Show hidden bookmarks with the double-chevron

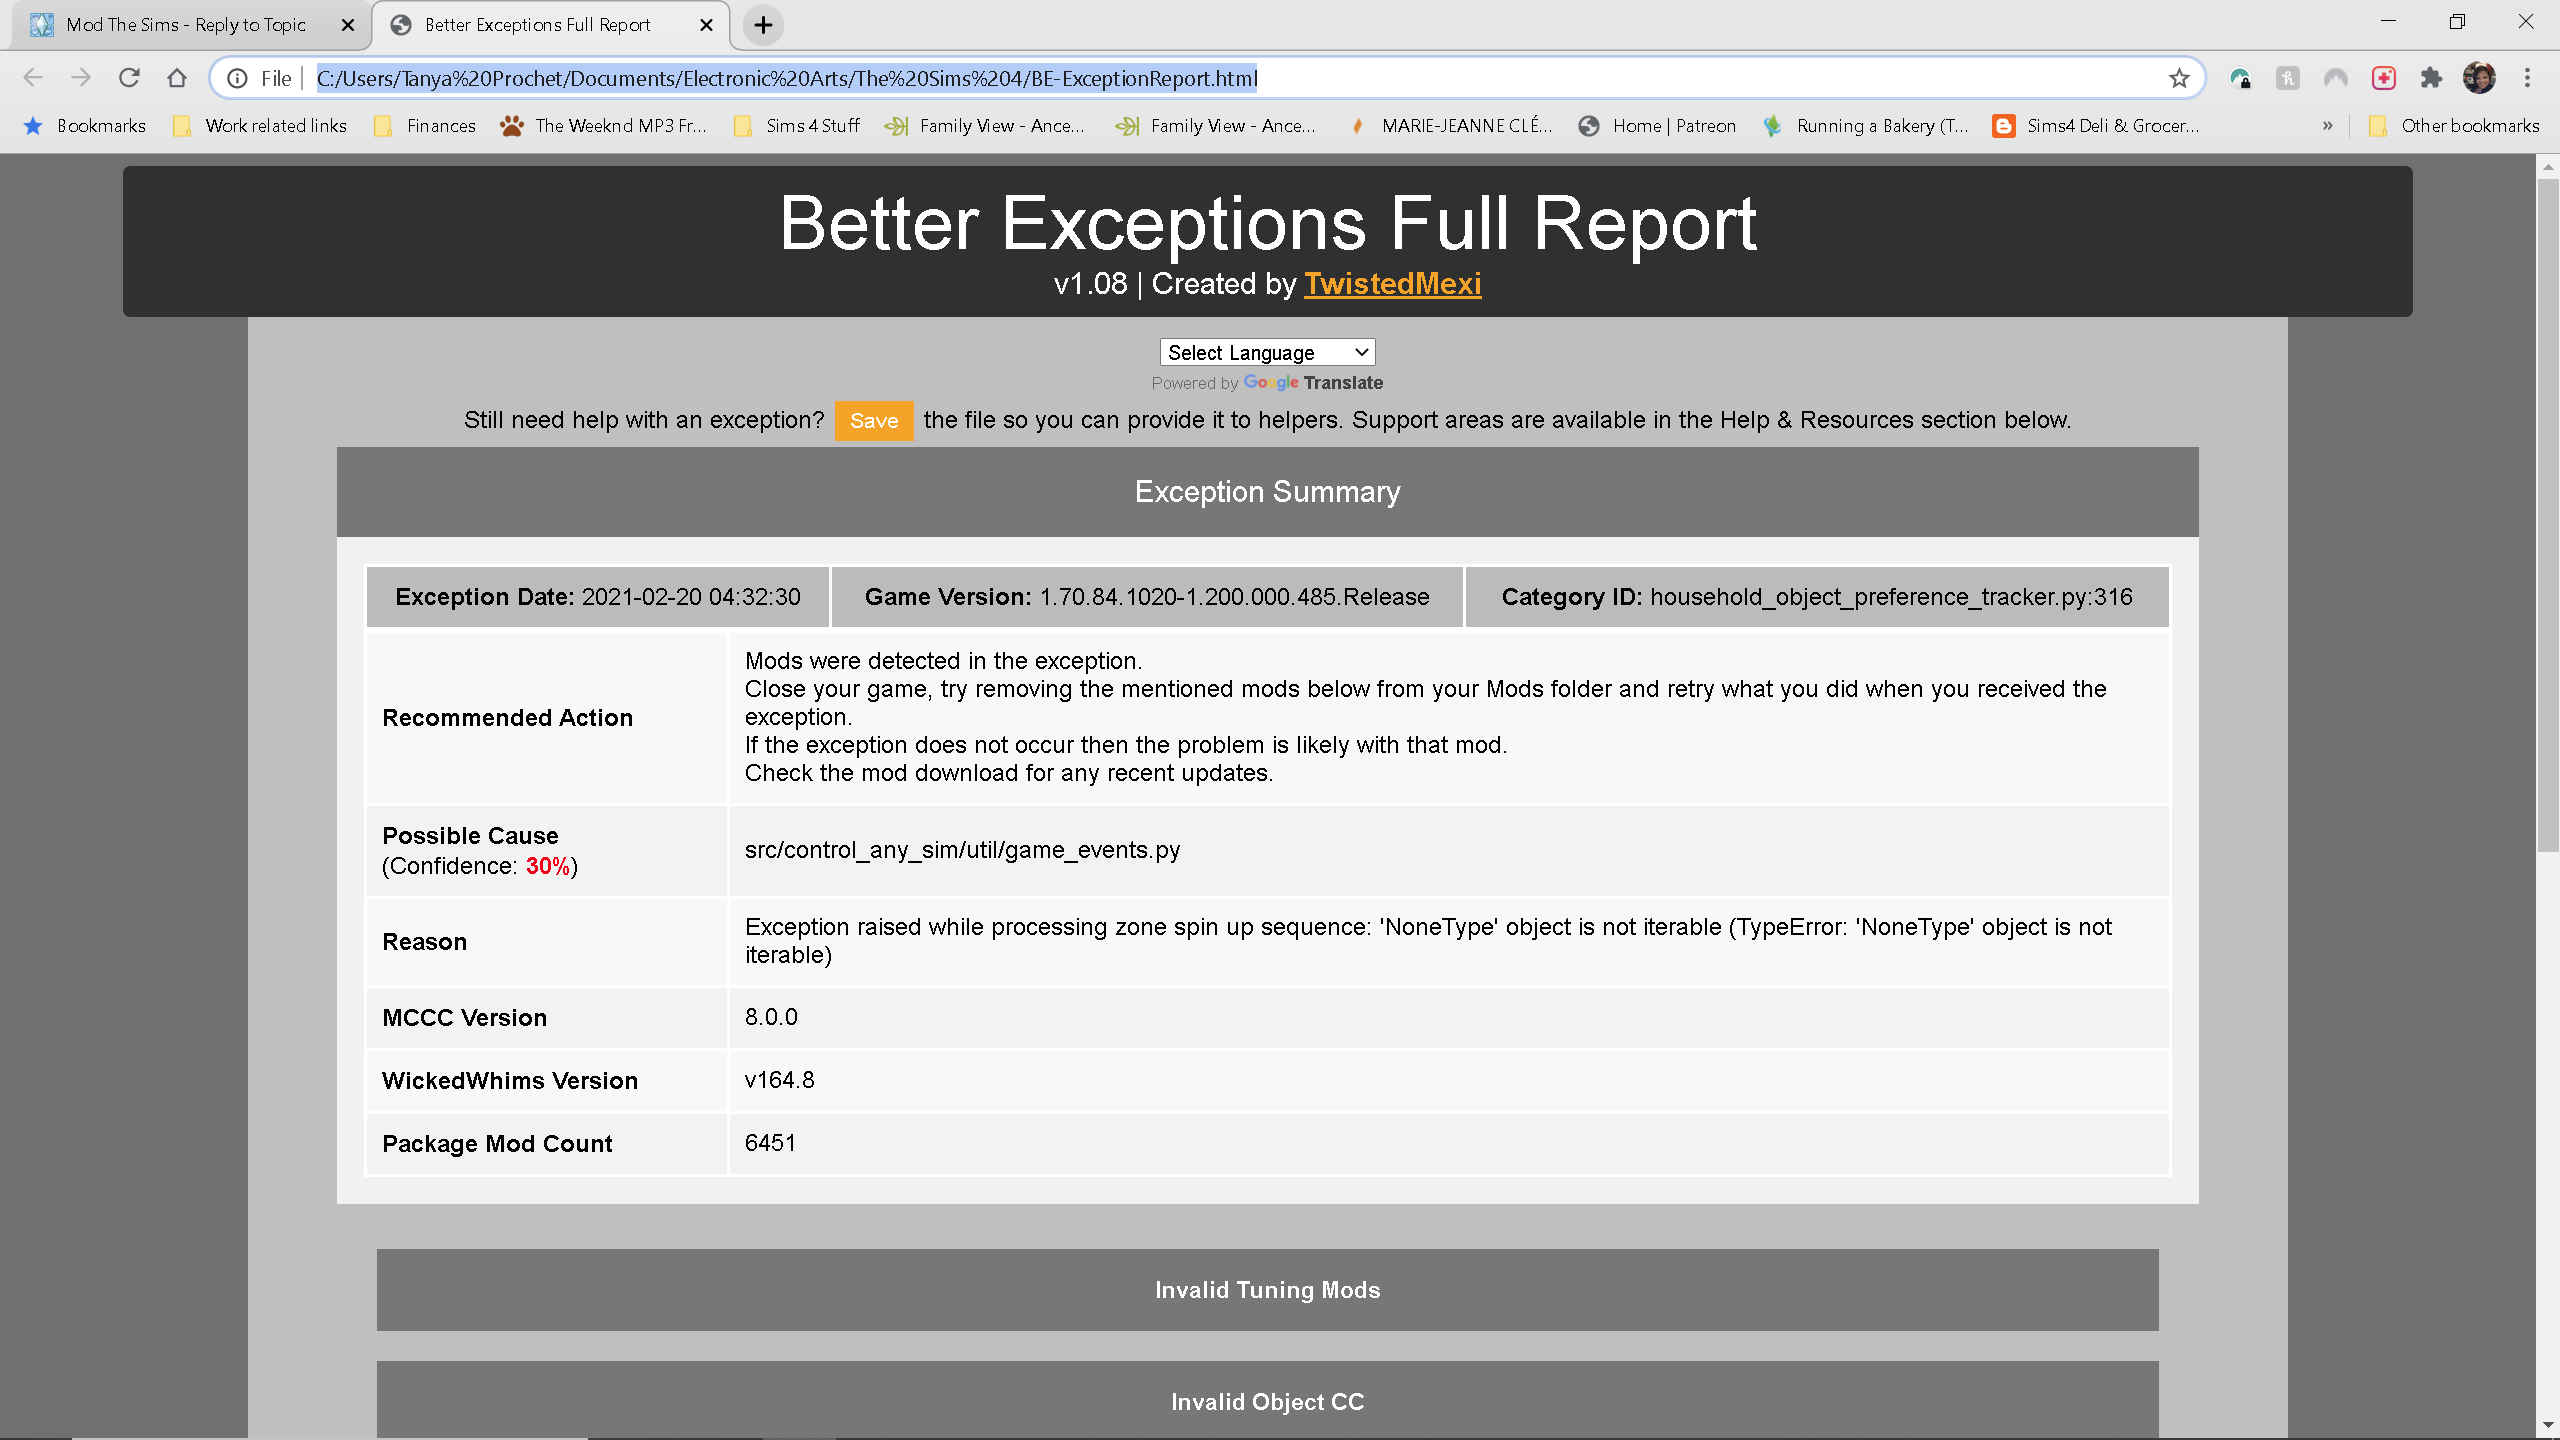click(x=2327, y=126)
